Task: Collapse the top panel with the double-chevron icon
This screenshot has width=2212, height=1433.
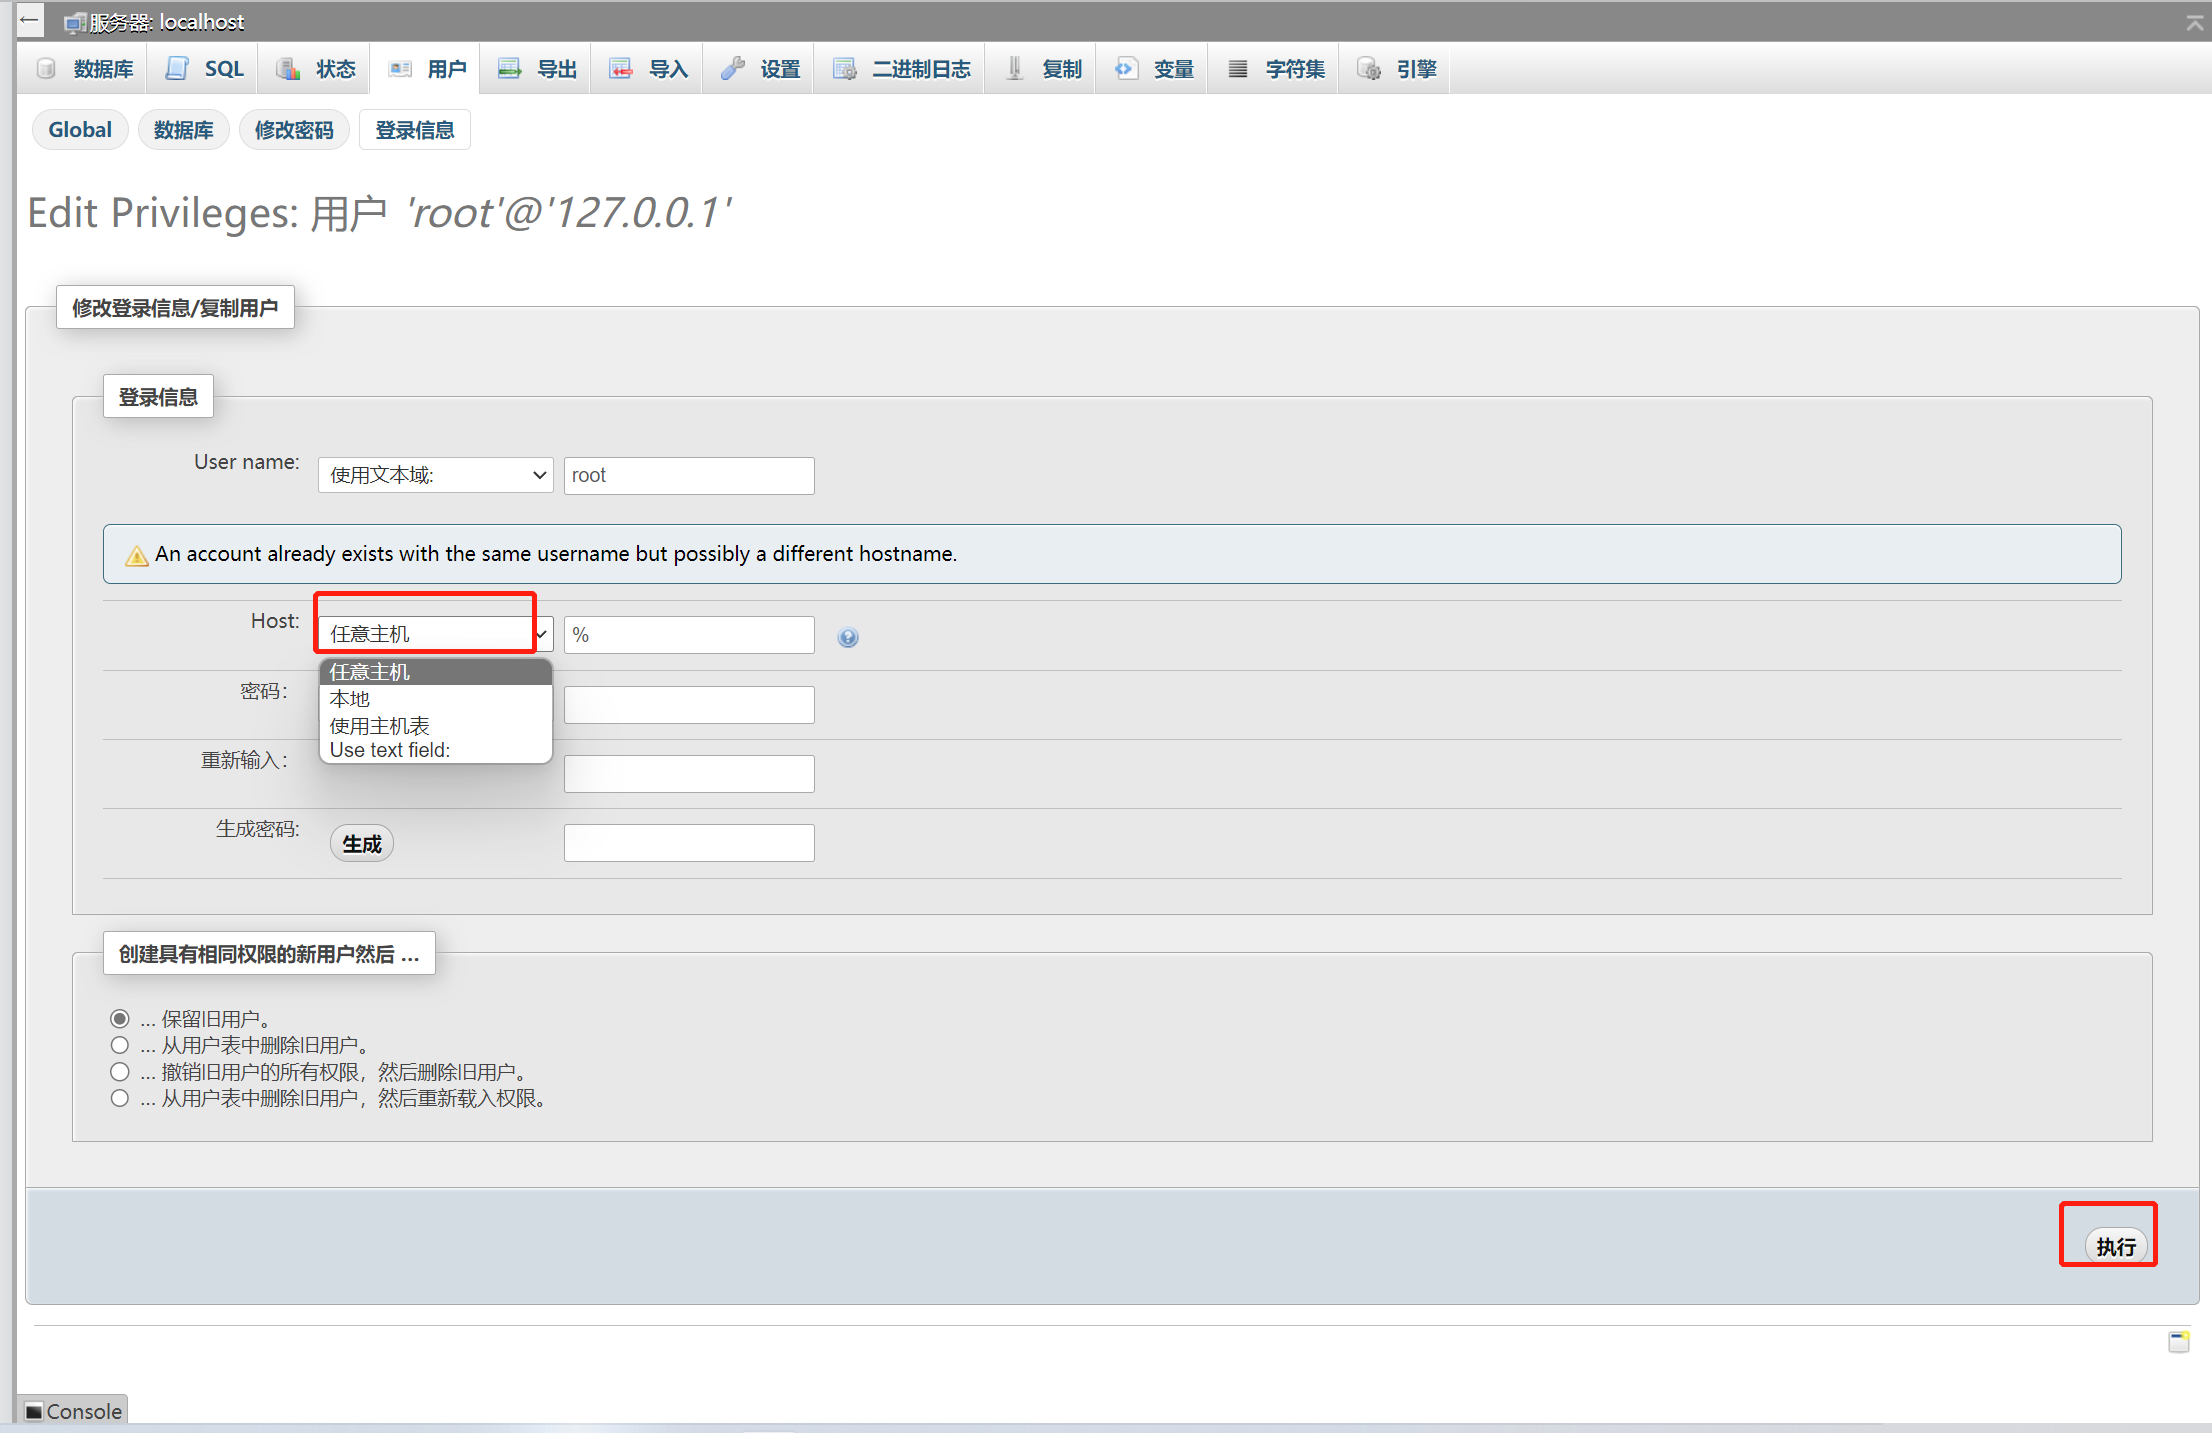Action: 2194,22
